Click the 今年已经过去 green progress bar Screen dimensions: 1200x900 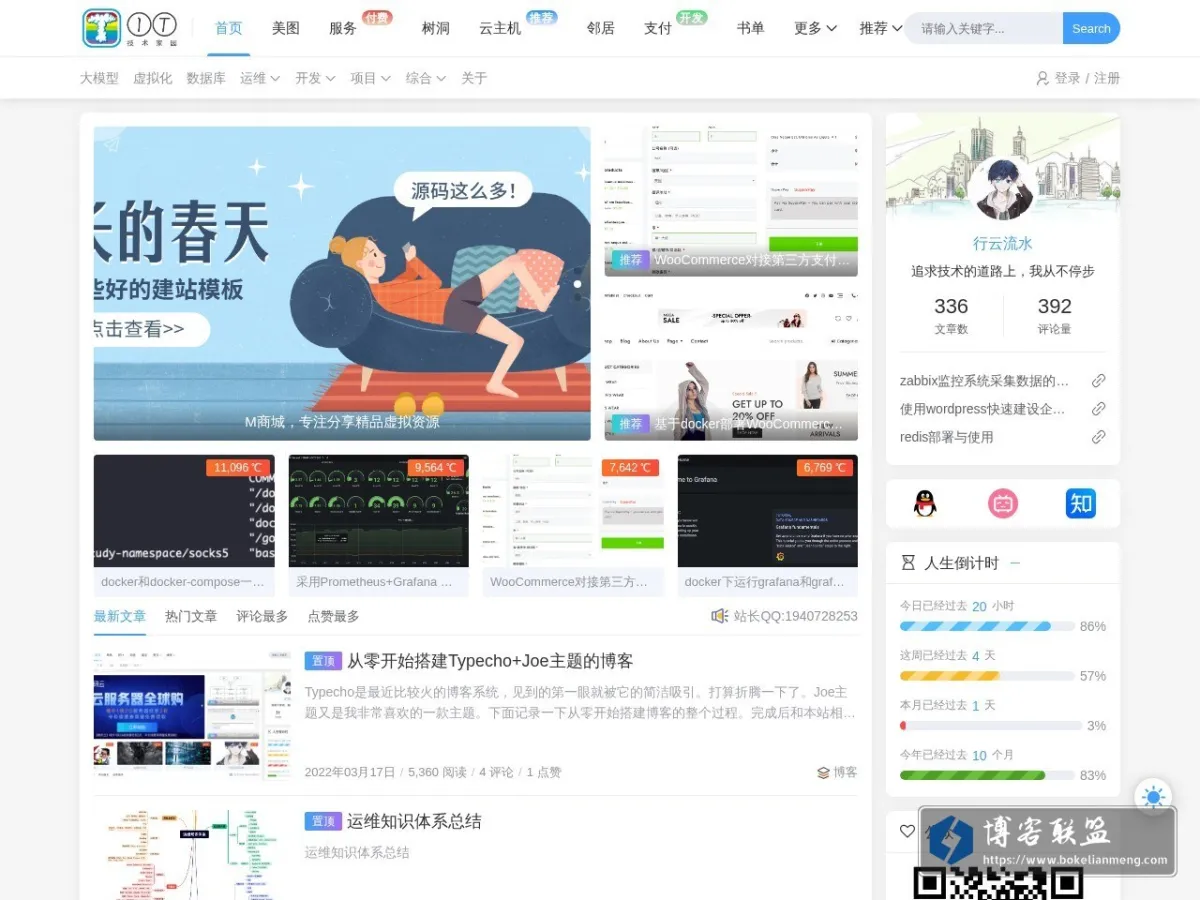(987, 775)
